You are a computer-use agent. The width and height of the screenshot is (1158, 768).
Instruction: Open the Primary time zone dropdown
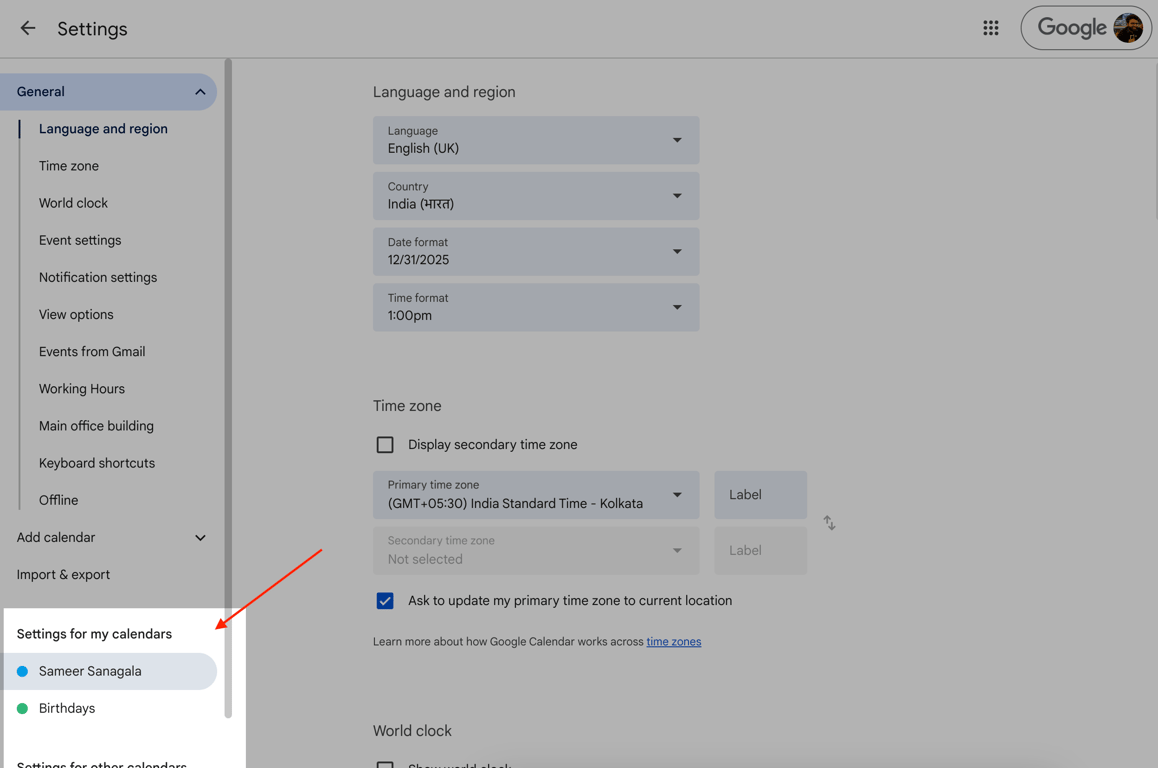pyautogui.click(x=536, y=495)
